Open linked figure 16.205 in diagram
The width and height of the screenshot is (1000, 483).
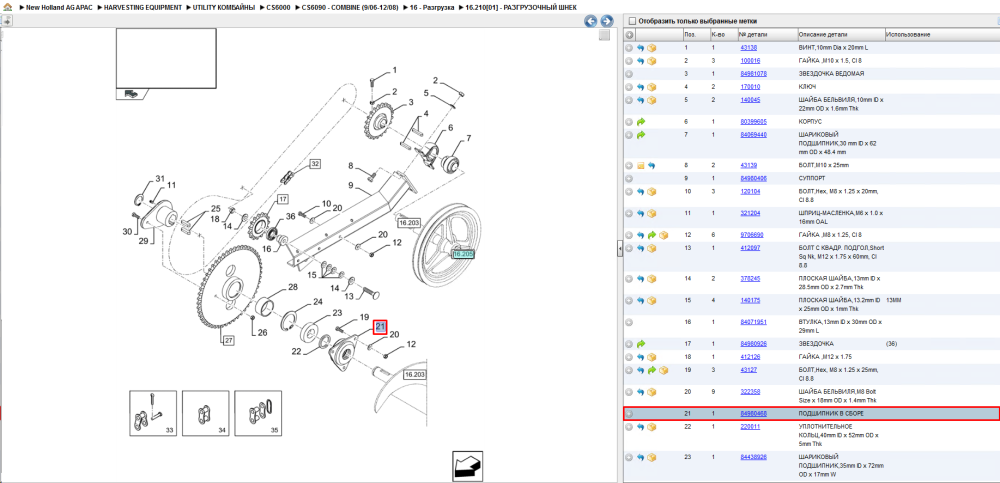coord(463,254)
